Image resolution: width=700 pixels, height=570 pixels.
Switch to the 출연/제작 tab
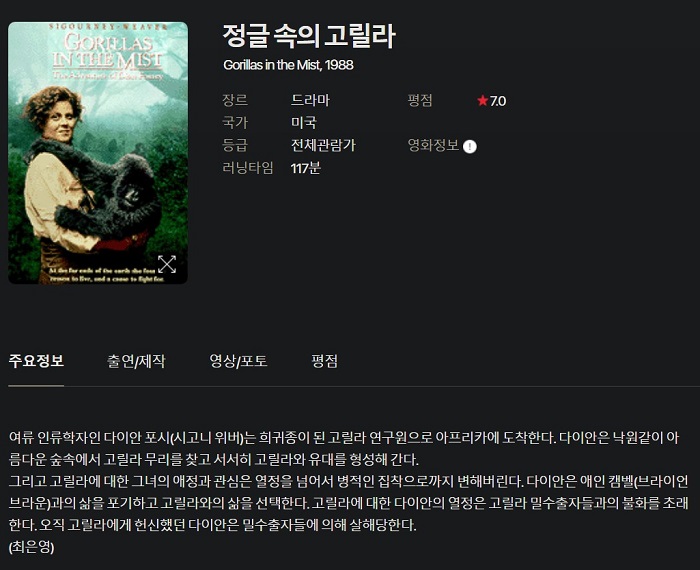pos(136,361)
